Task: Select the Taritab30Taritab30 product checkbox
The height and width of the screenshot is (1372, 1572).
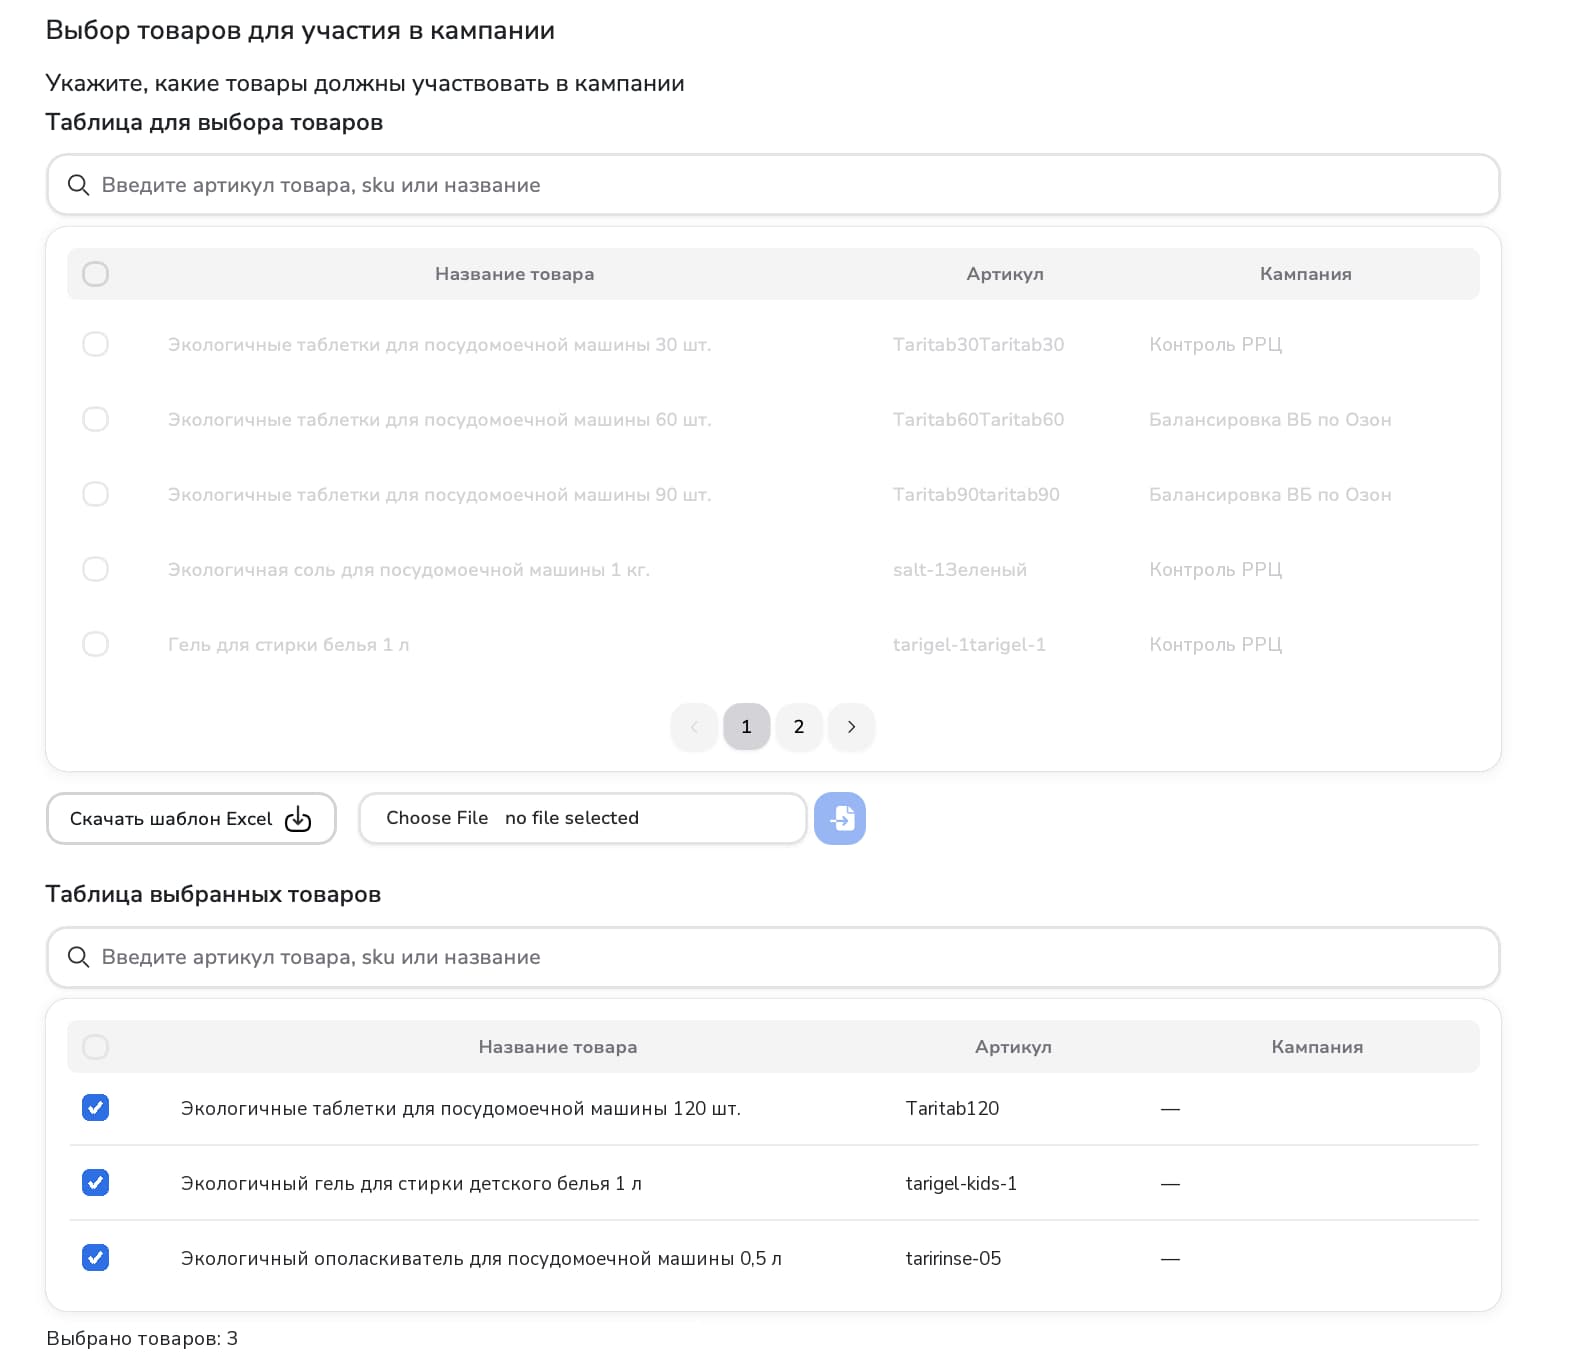Action: (95, 344)
